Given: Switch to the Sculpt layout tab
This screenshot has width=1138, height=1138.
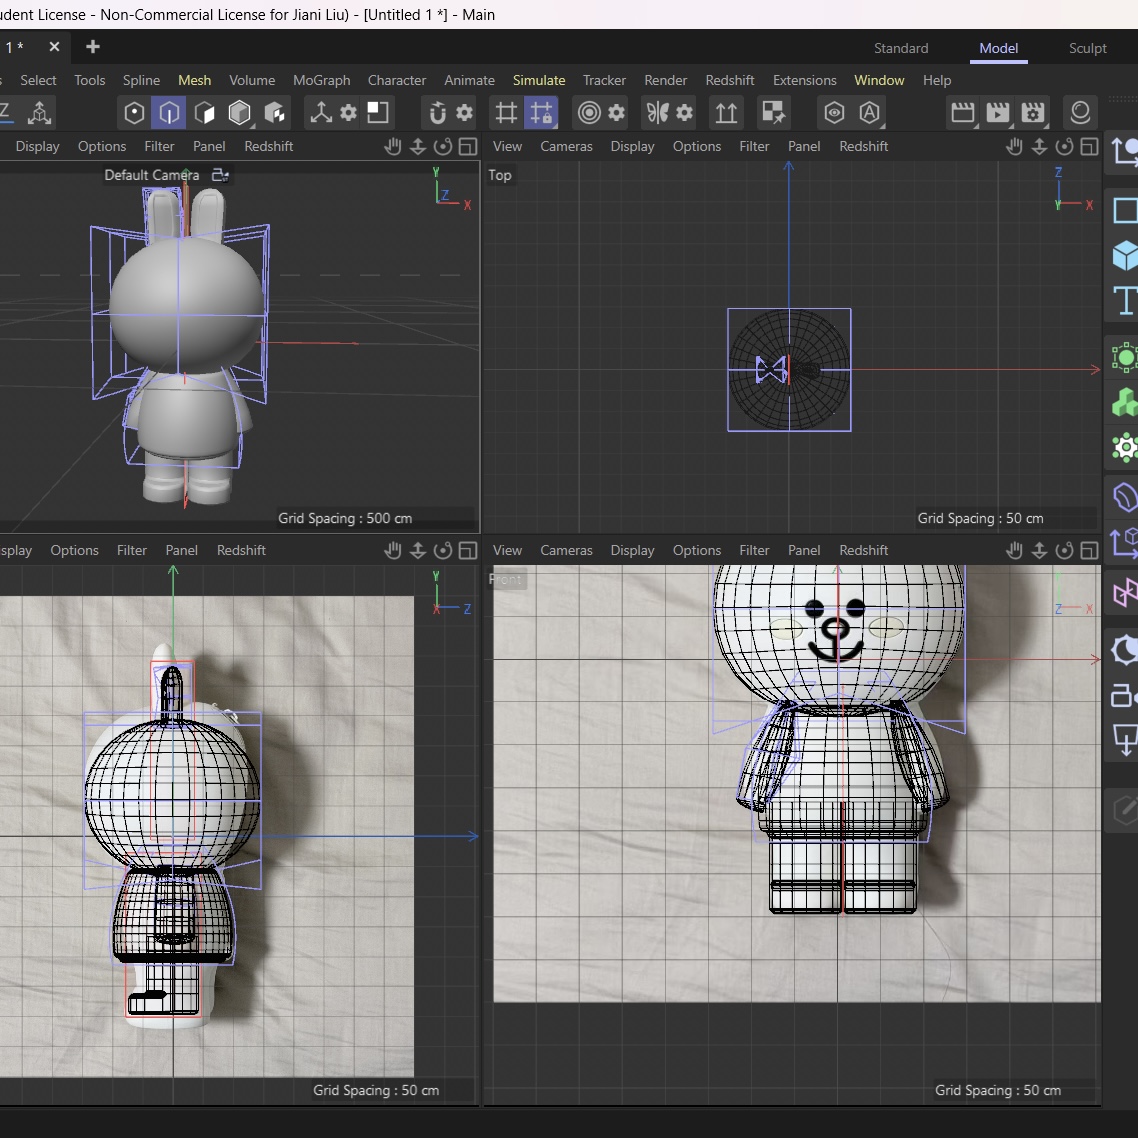Looking at the screenshot, I should coord(1087,49).
